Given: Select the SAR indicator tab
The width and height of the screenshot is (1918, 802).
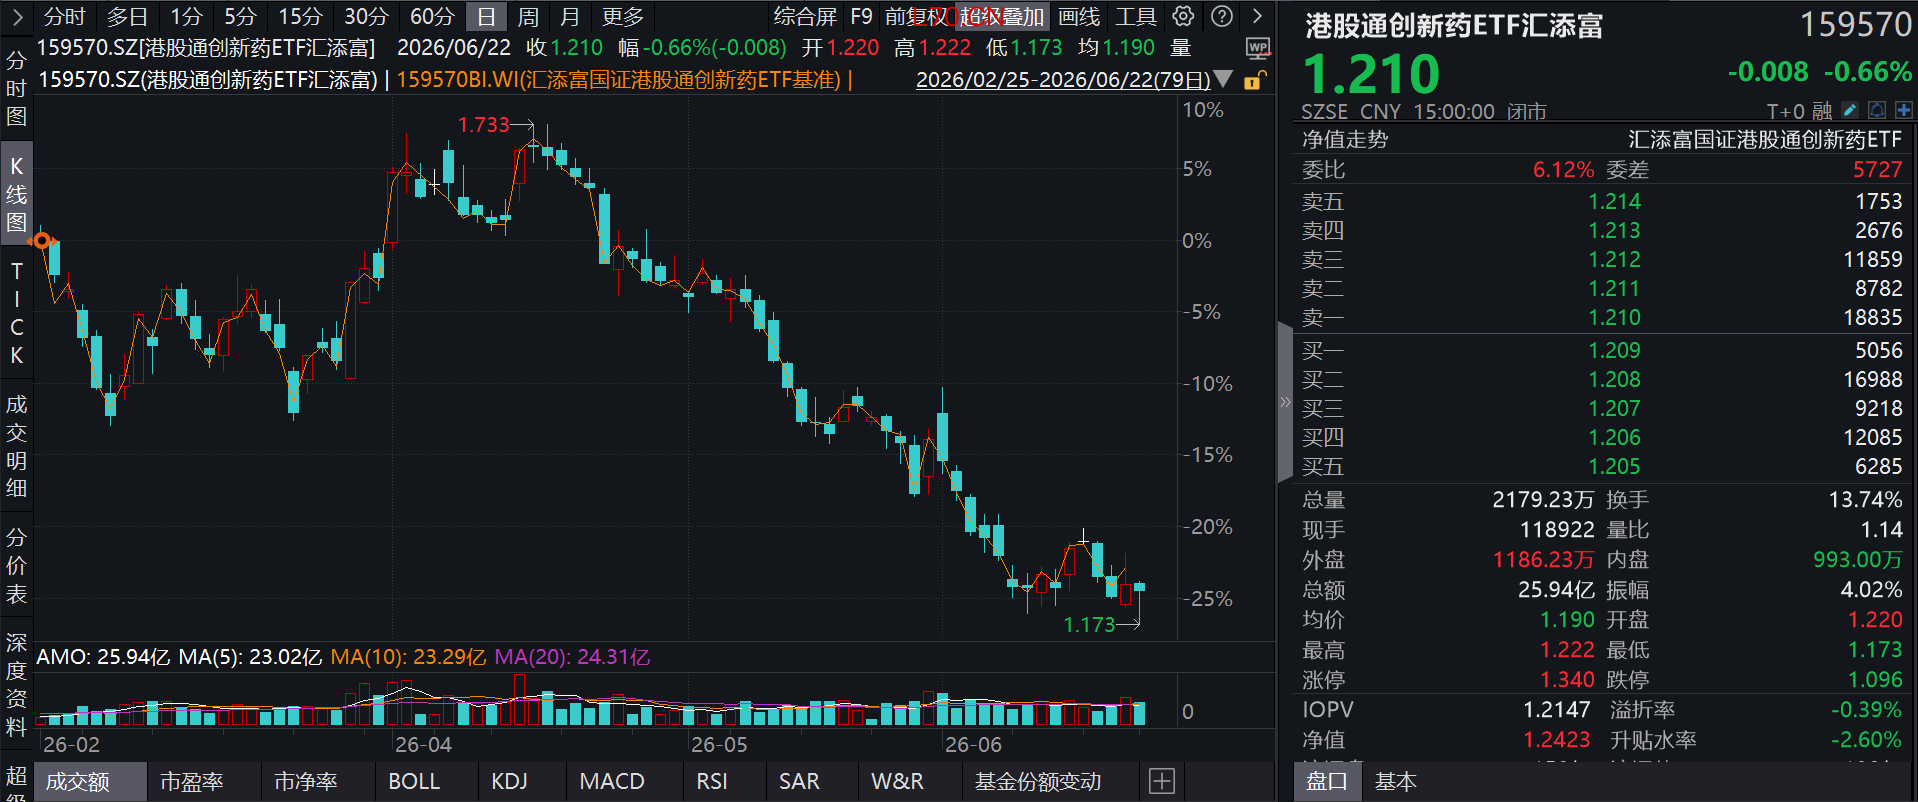Looking at the screenshot, I should pos(799,781).
